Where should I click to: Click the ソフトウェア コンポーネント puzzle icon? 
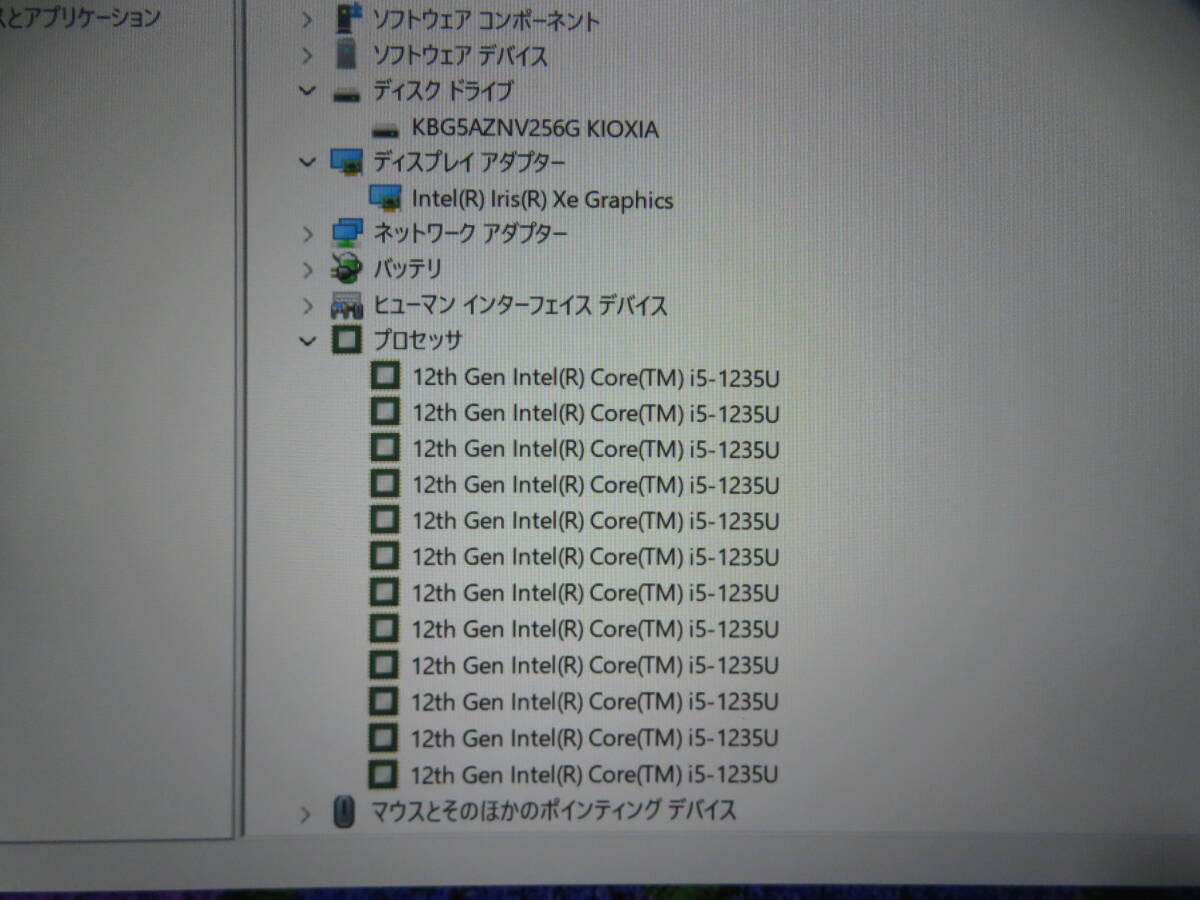[x=346, y=18]
